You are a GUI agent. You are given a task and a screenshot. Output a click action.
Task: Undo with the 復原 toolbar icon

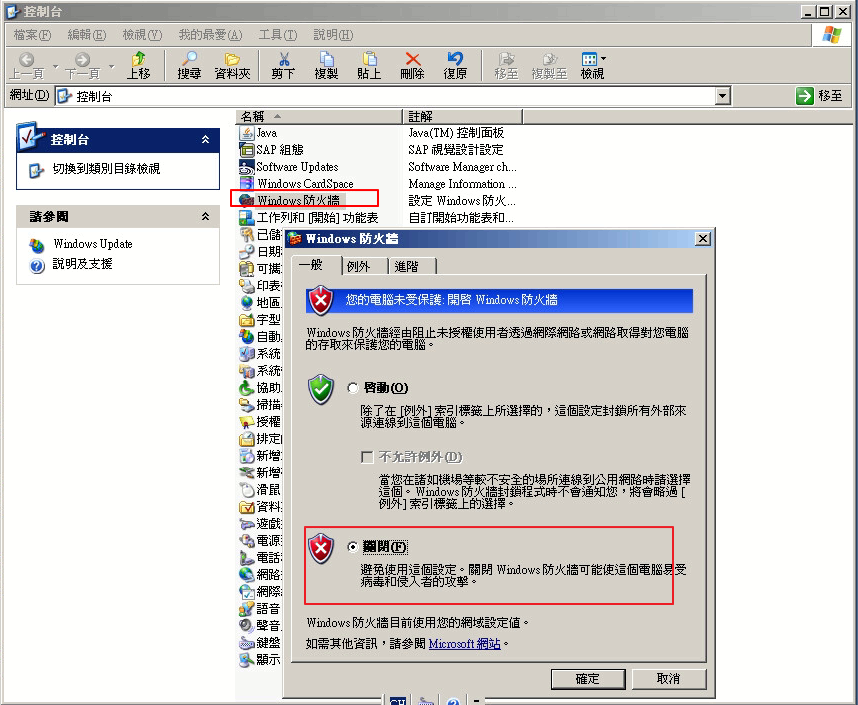pyautogui.click(x=455, y=66)
